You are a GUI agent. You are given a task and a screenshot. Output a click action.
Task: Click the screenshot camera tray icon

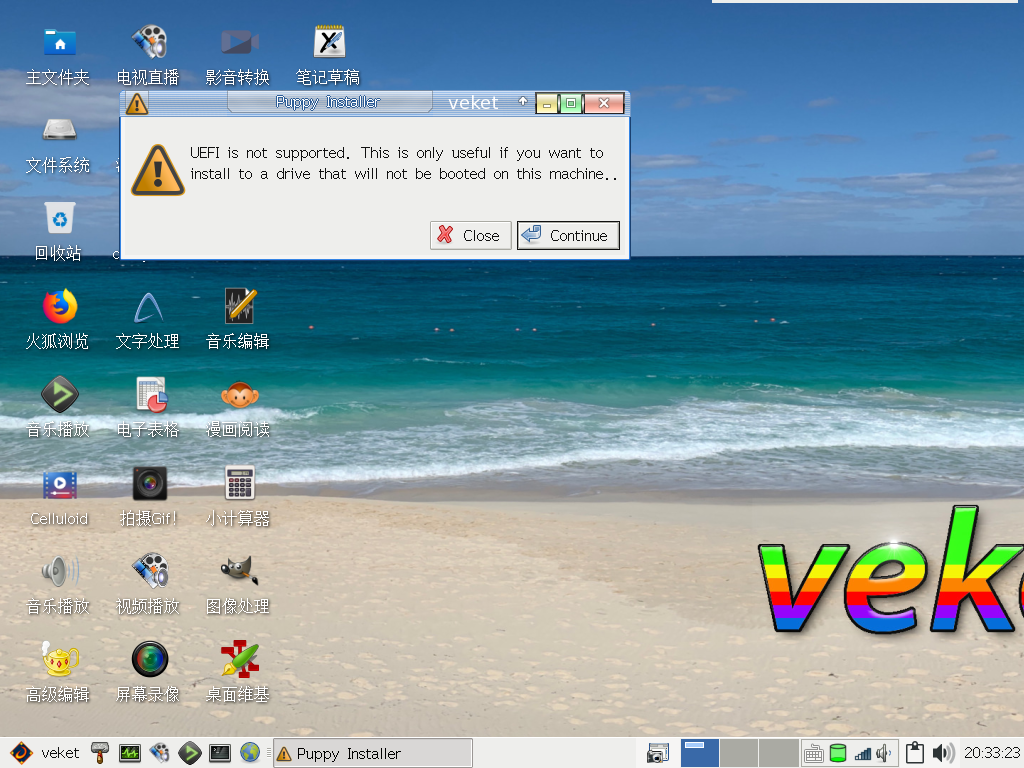(x=658, y=753)
